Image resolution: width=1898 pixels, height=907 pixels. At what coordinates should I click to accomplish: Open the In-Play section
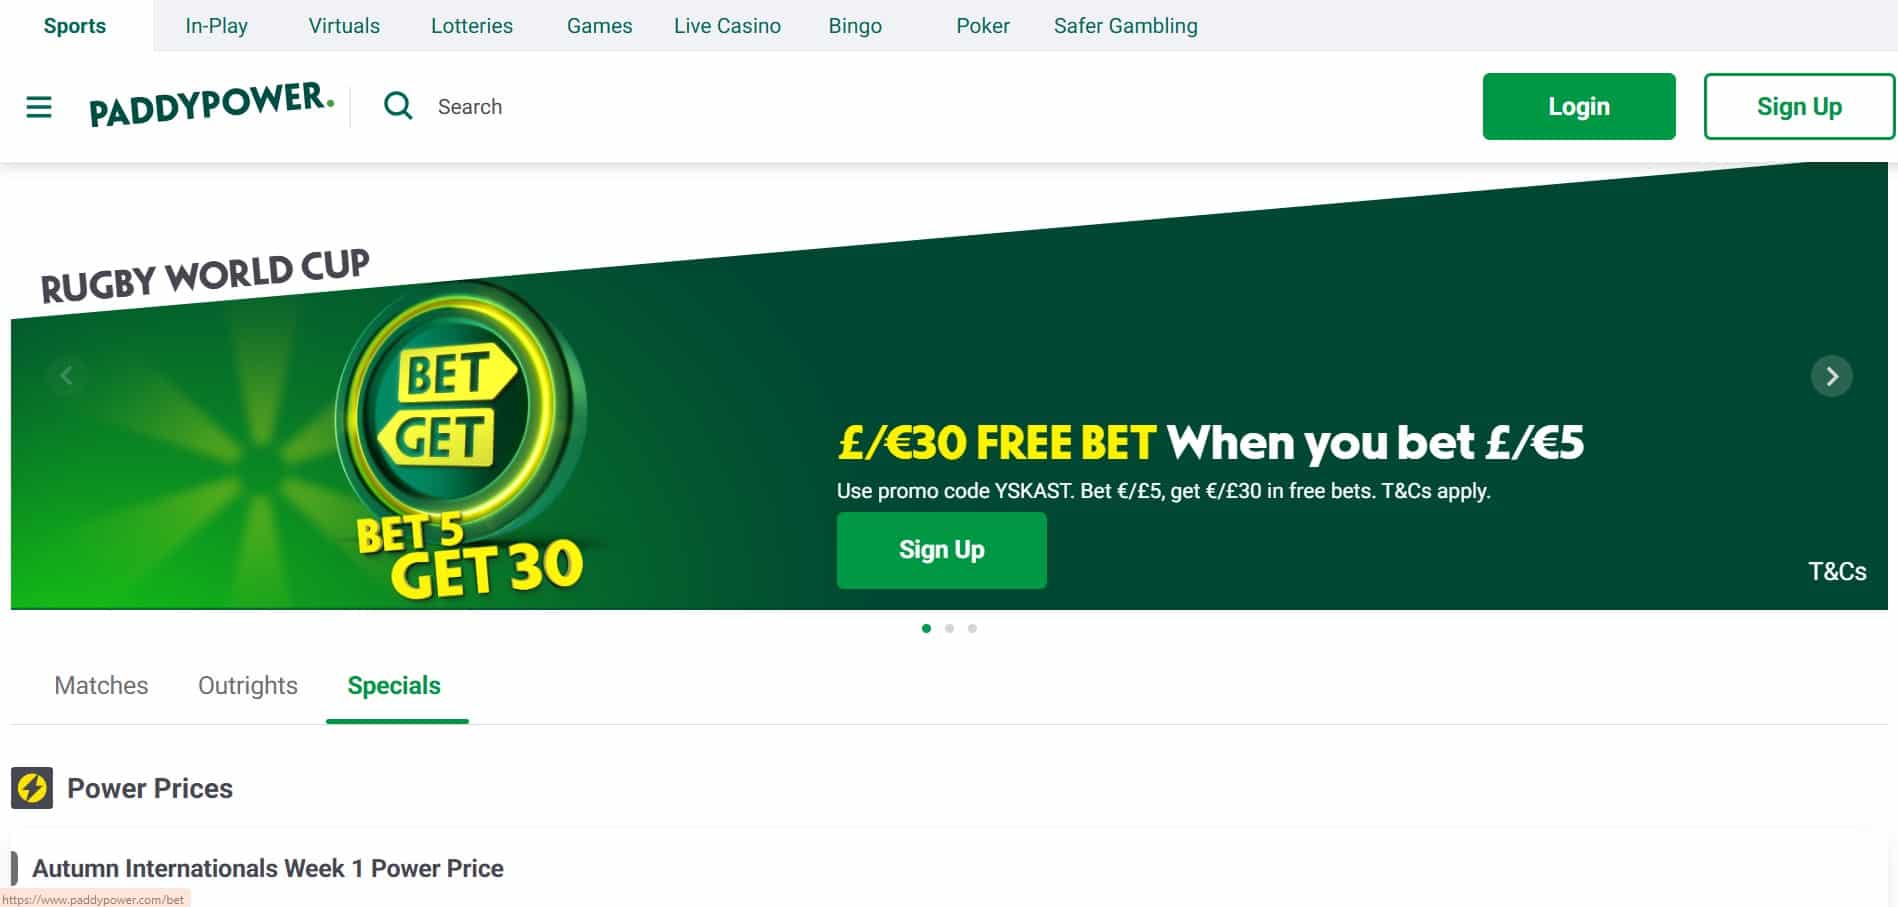tap(216, 26)
